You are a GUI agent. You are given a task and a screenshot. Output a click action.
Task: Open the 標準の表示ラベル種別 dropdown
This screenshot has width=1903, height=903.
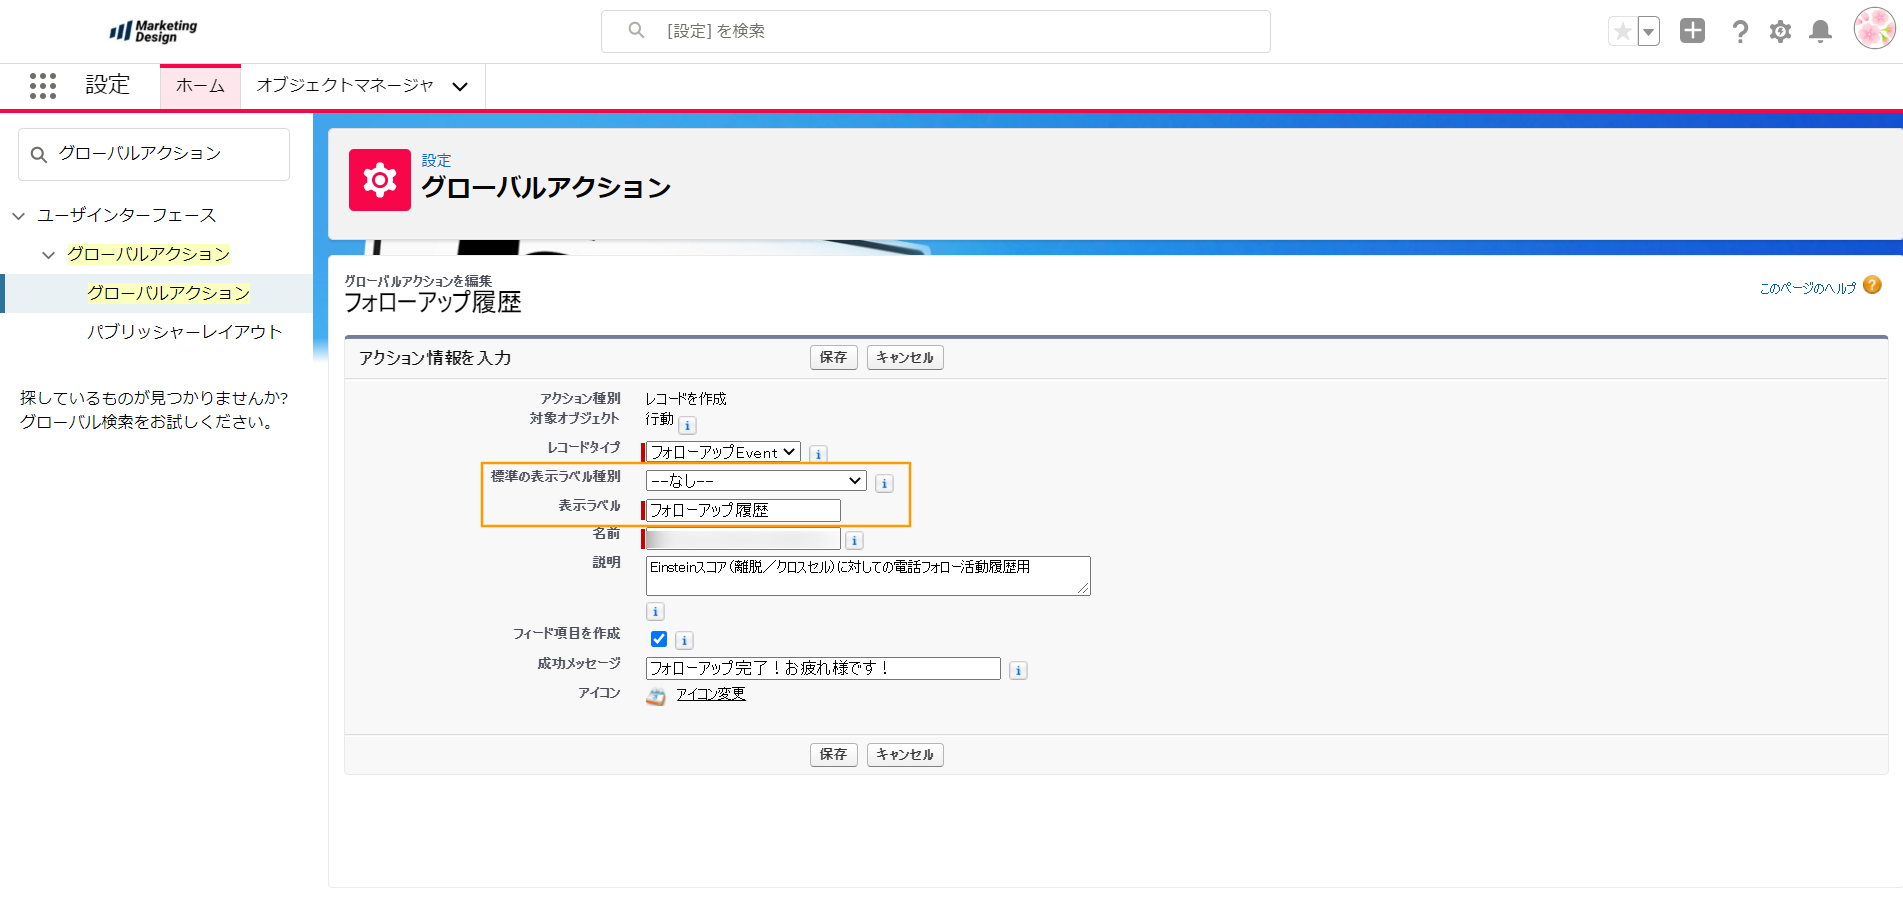[756, 481]
